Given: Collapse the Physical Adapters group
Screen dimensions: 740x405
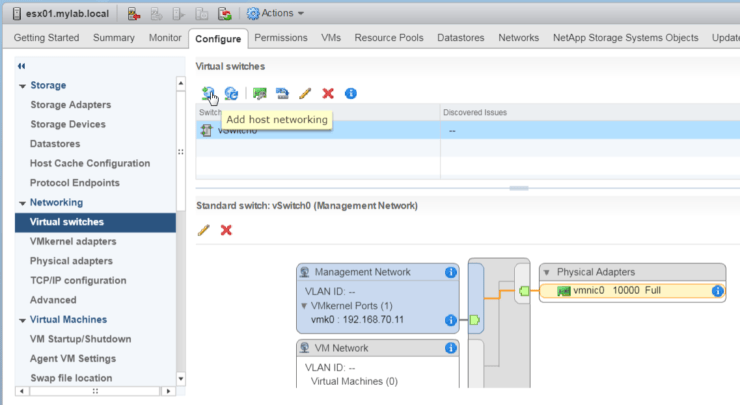Looking at the screenshot, I should coord(546,272).
